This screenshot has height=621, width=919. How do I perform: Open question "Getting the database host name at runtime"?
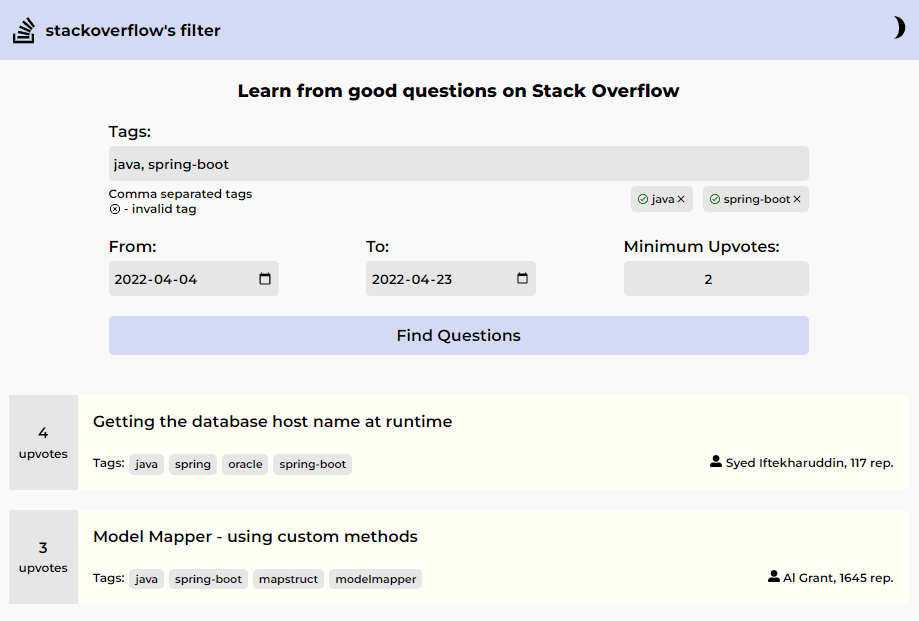coord(273,421)
